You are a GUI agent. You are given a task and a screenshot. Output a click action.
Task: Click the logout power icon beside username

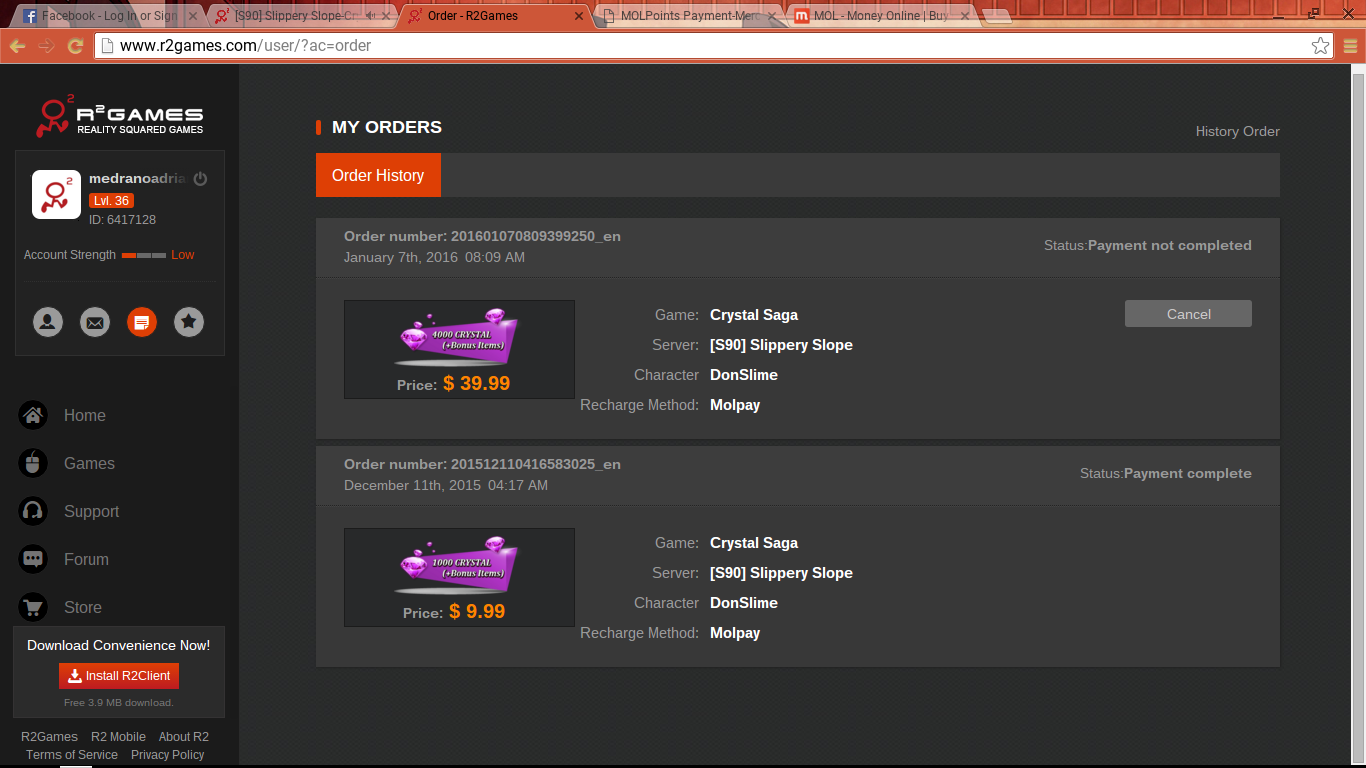(200, 179)
